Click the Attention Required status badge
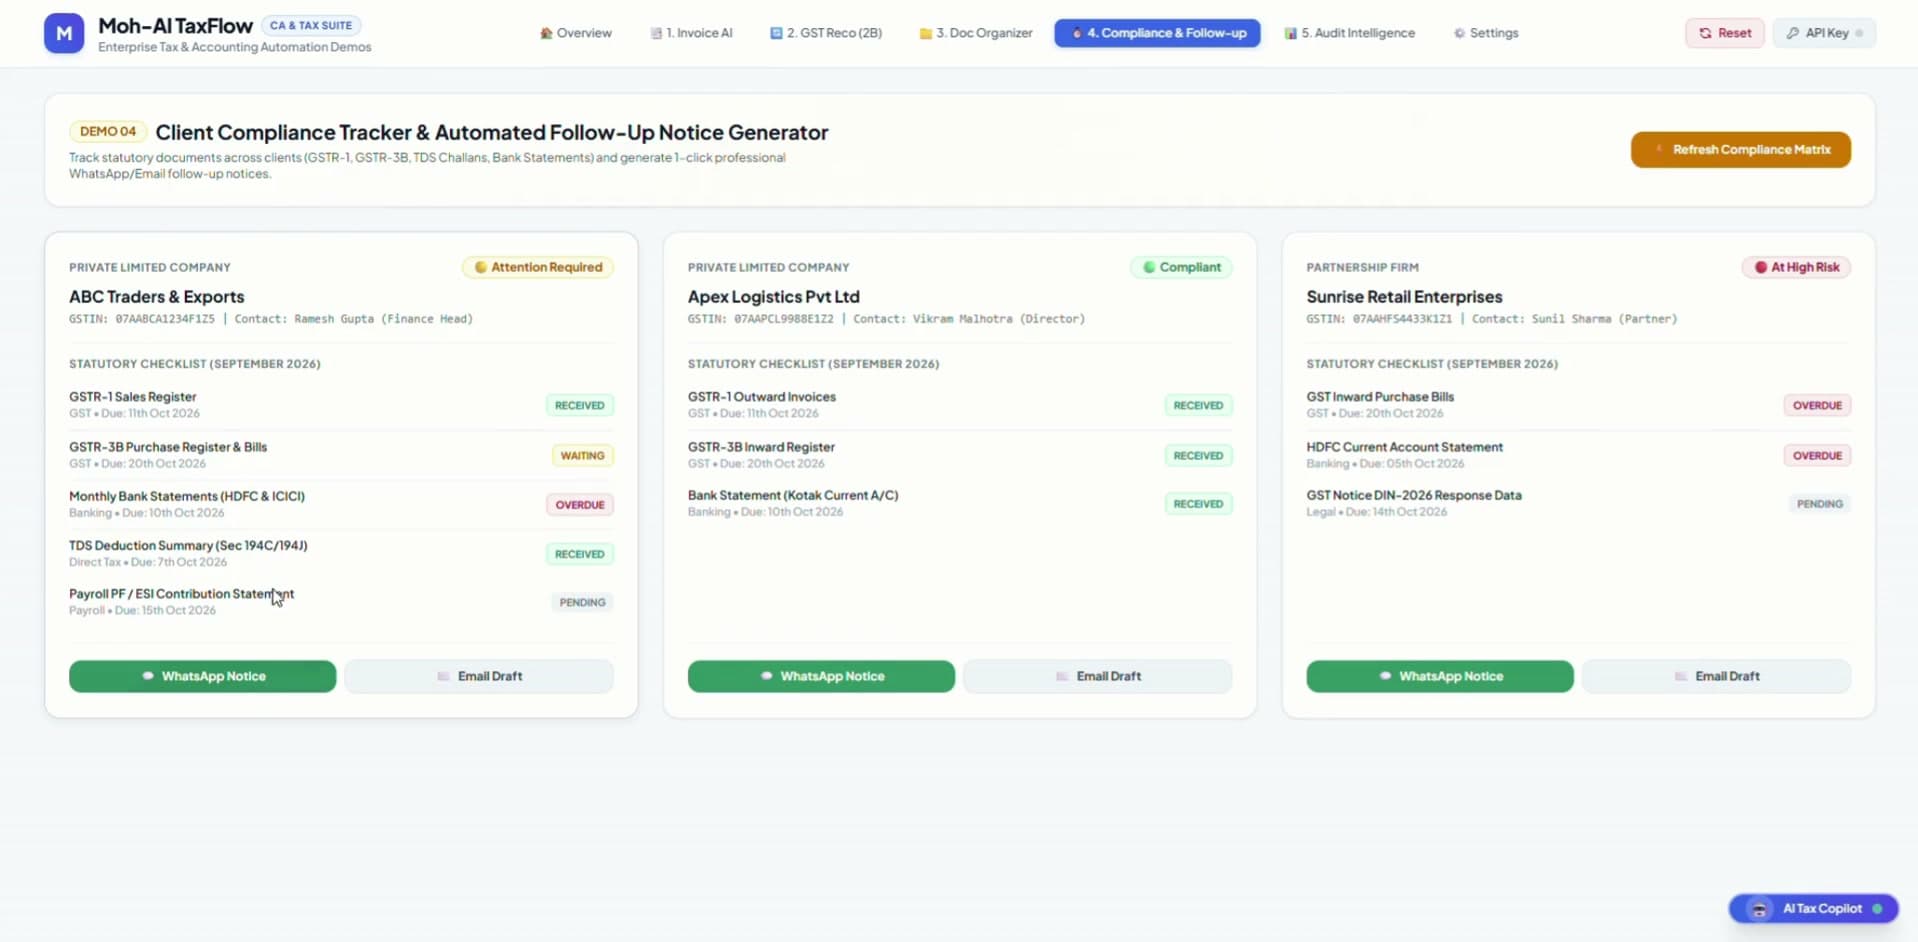Screen dimensions: 1918x942 [538, 267]
